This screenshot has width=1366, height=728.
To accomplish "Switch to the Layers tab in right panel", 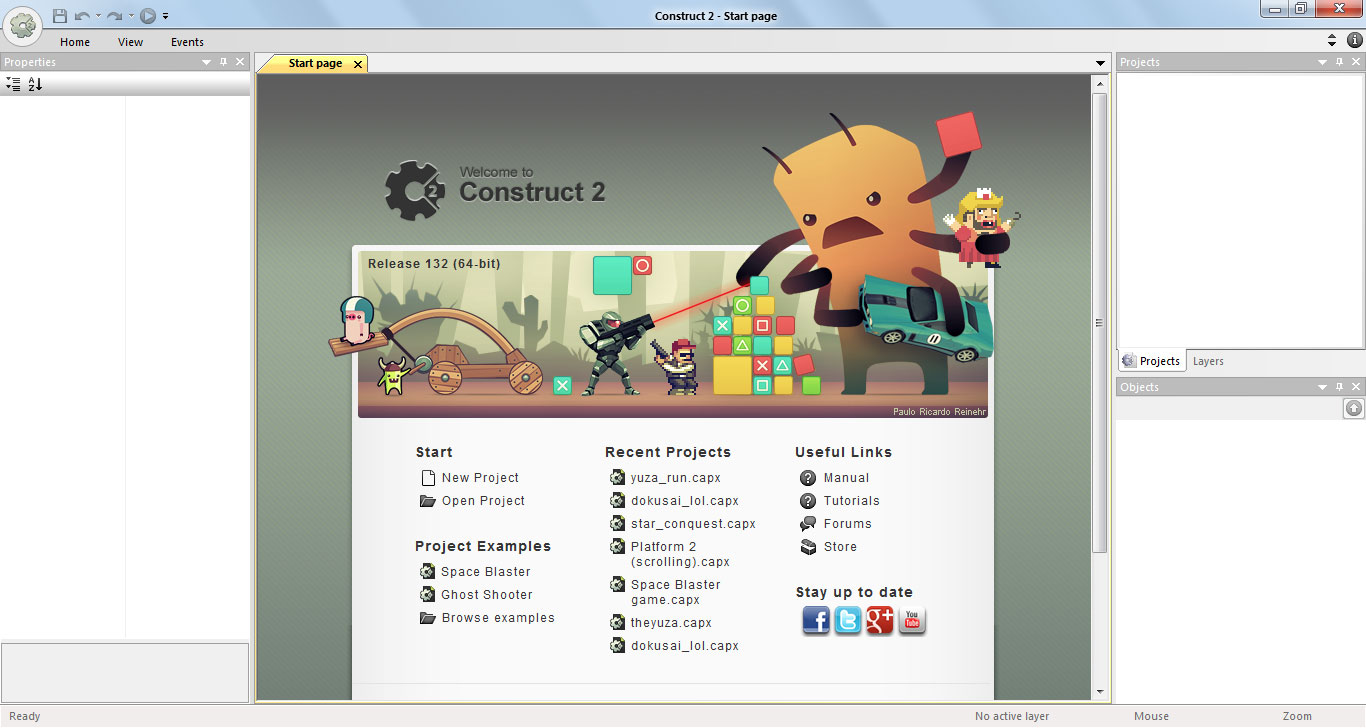I will [1208, 361].
